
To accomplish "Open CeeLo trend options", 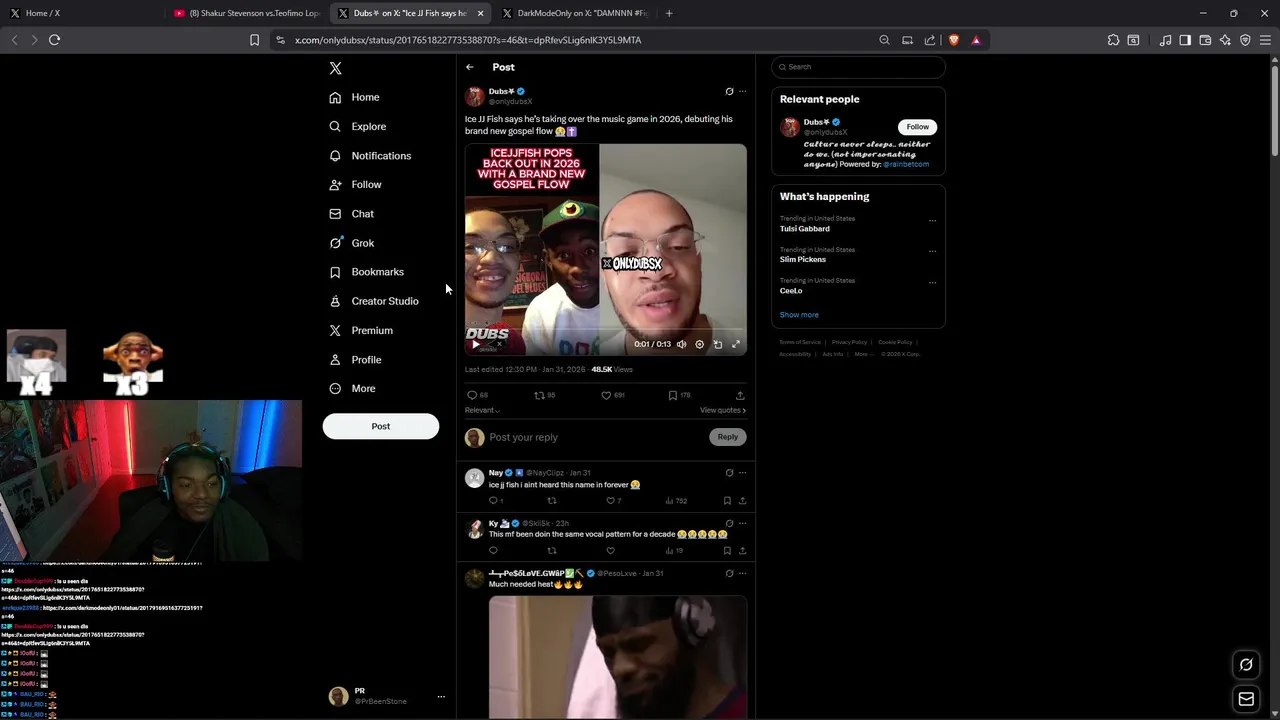I will pos(932,283).
